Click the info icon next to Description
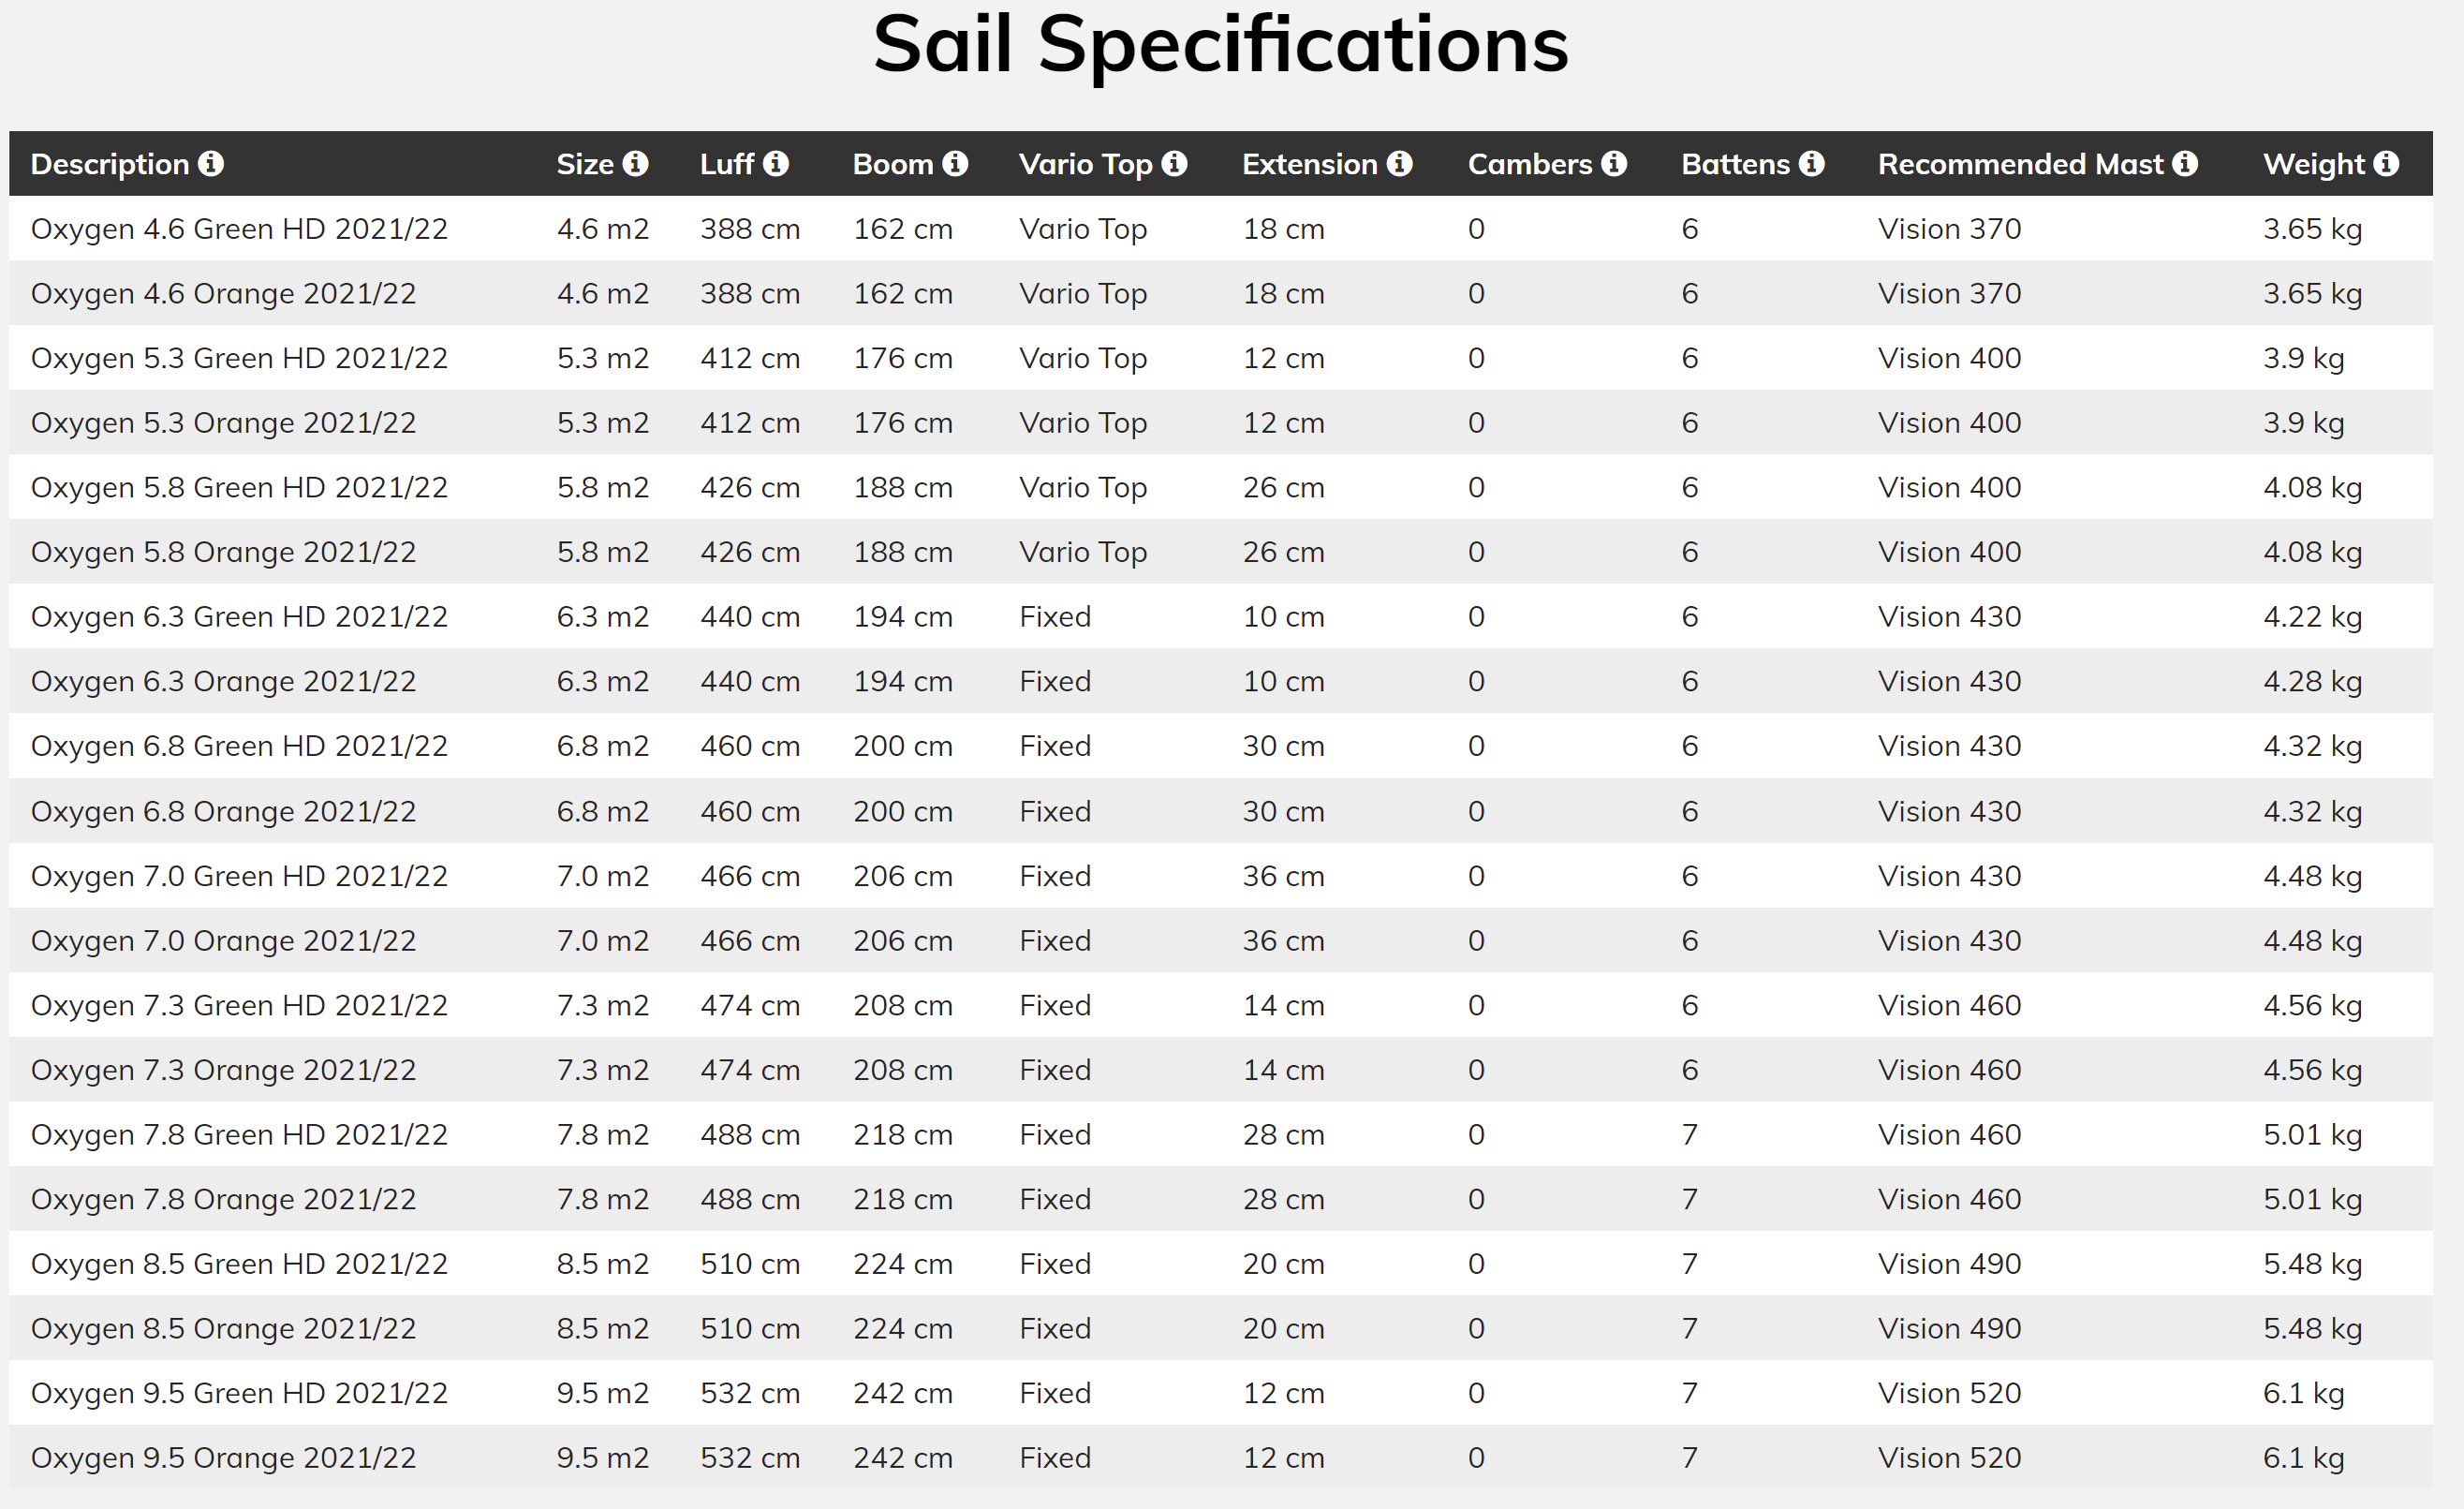This screenshot has height=1509, width=2464. click(x=211, y=163)
